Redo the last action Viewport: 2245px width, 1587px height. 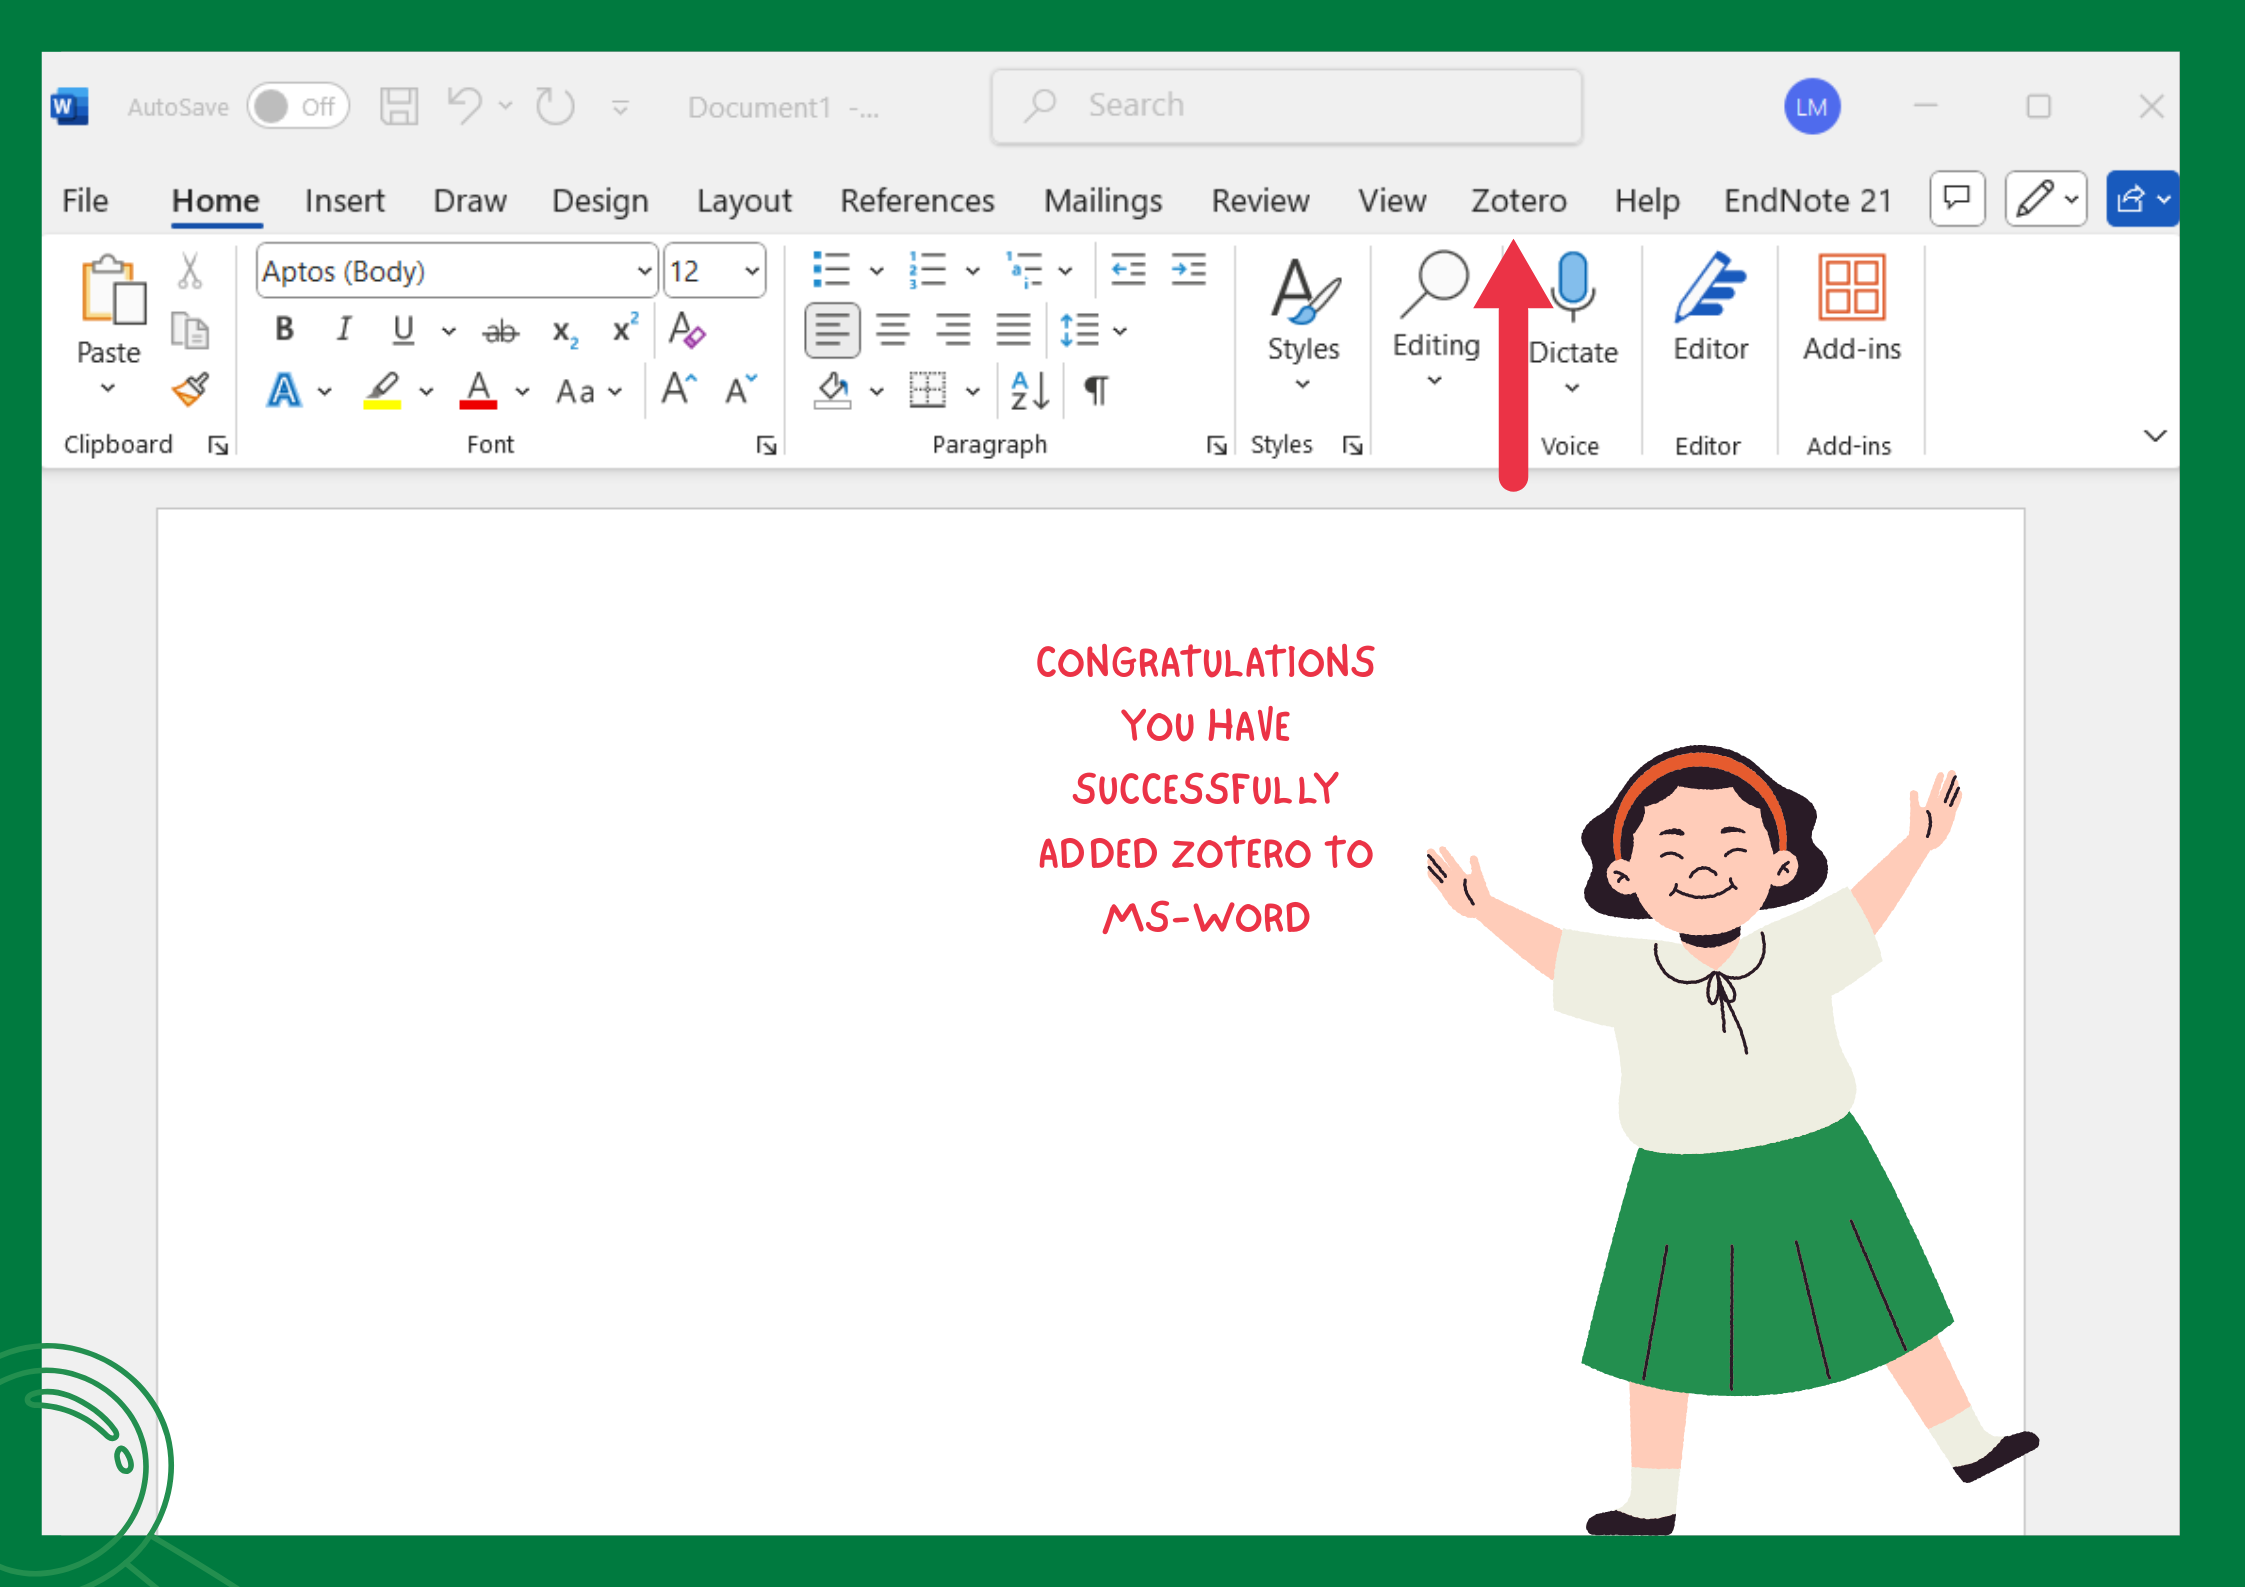555,105
